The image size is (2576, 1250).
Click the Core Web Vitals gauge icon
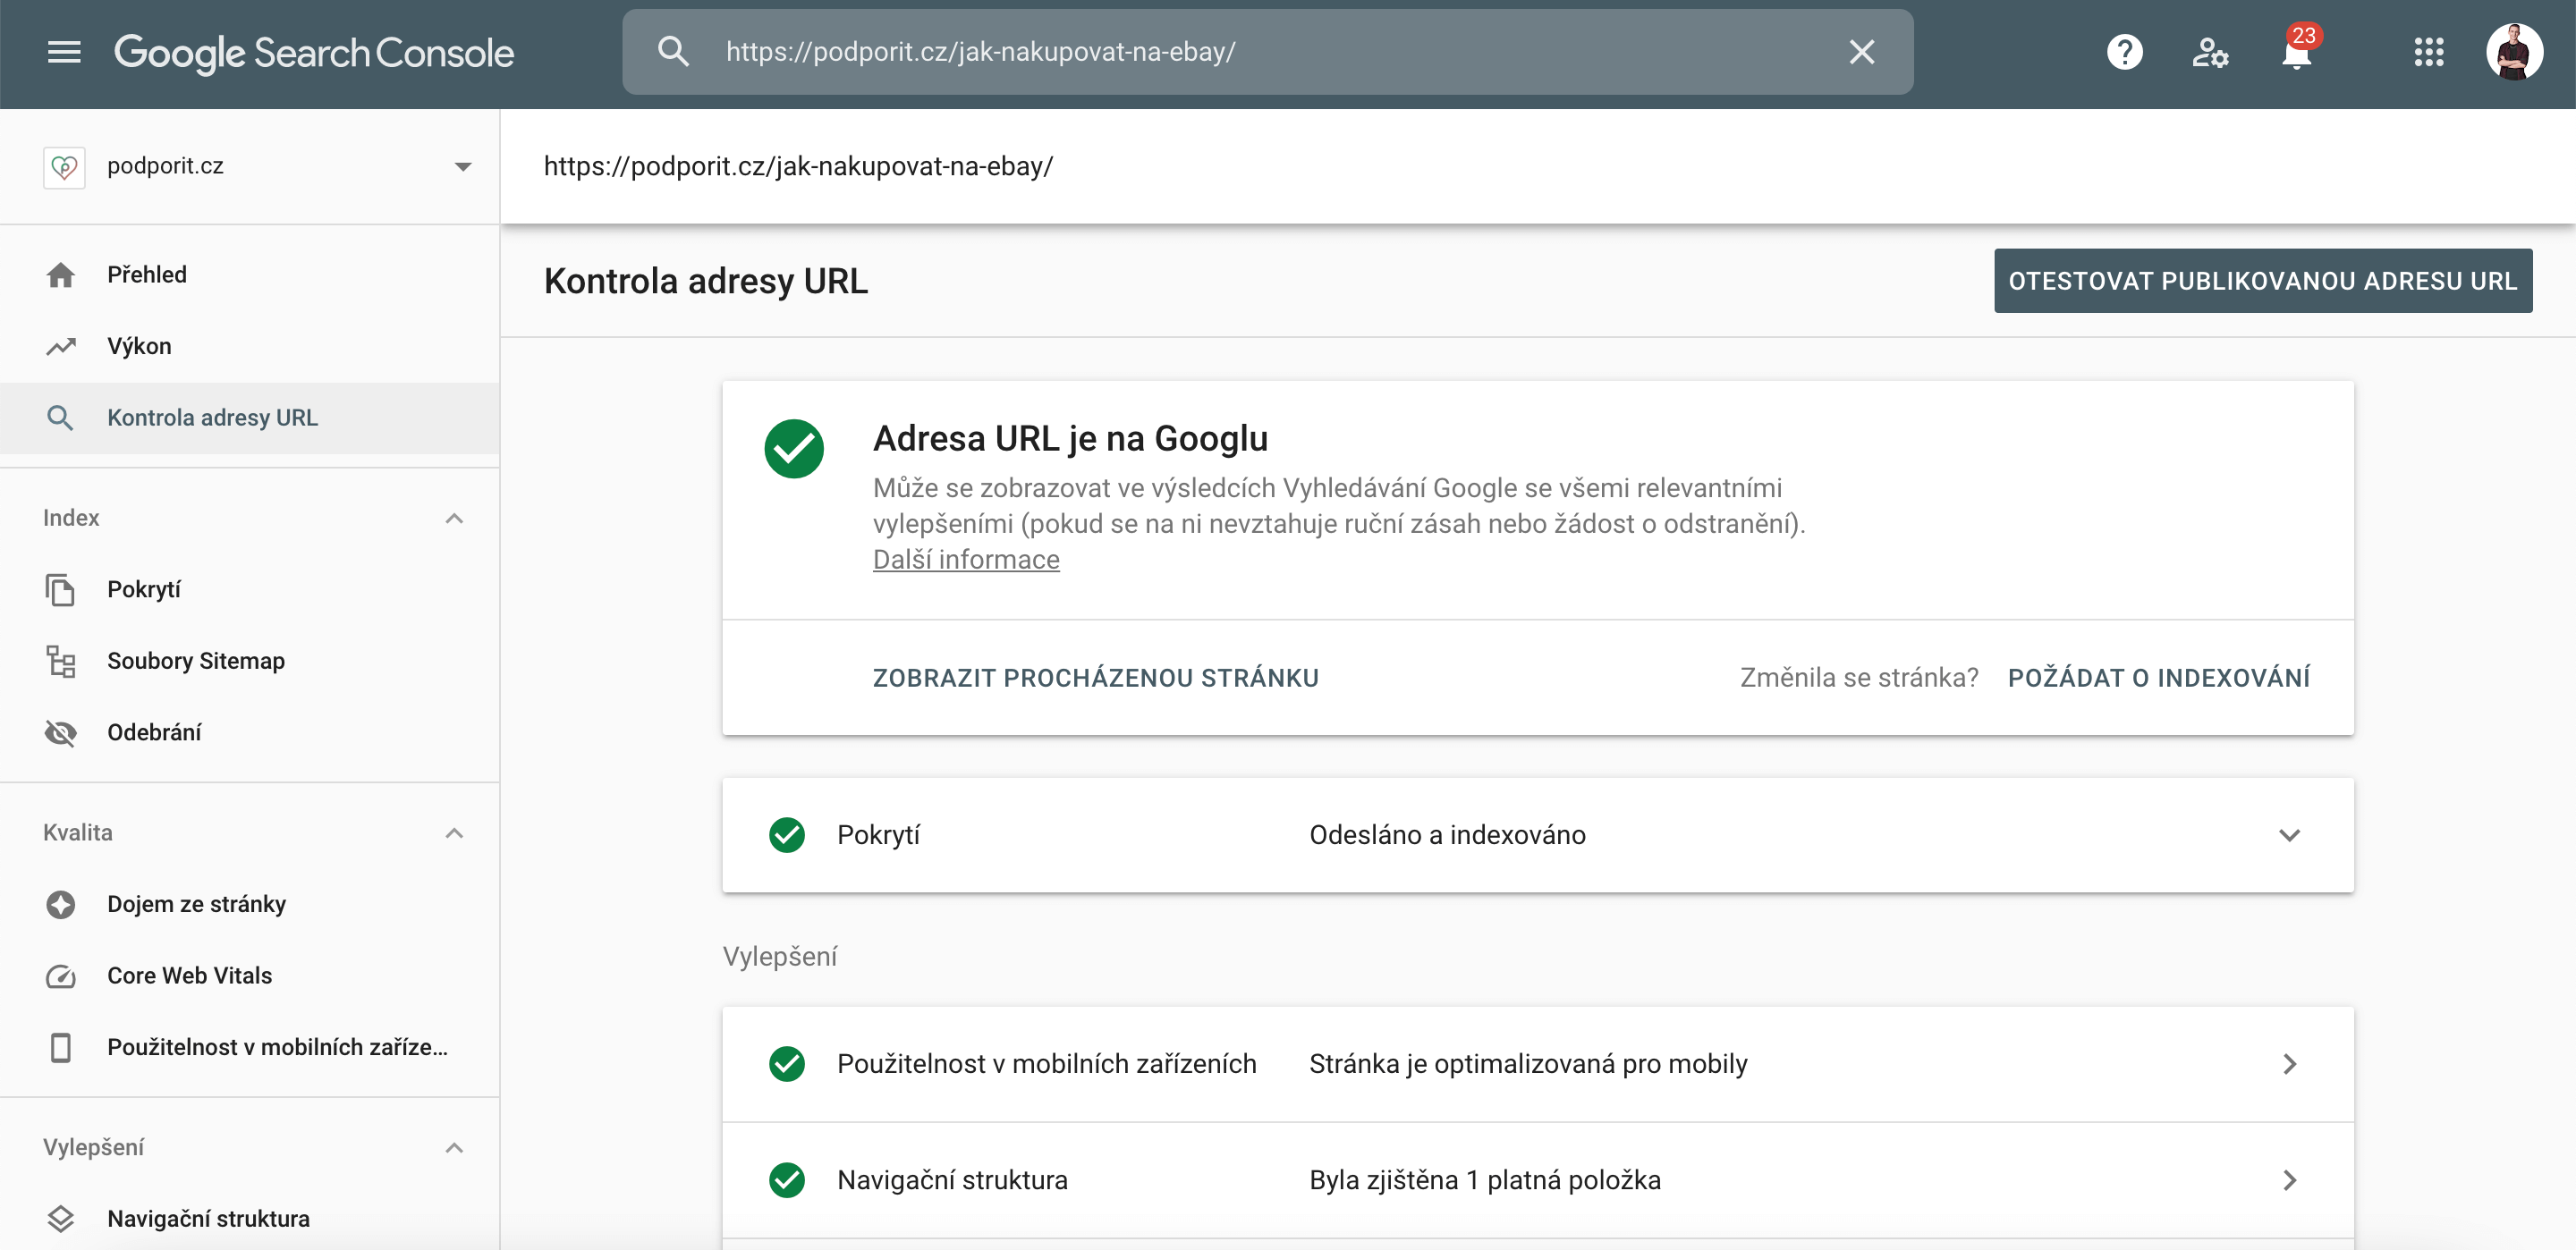pos(61,976)
